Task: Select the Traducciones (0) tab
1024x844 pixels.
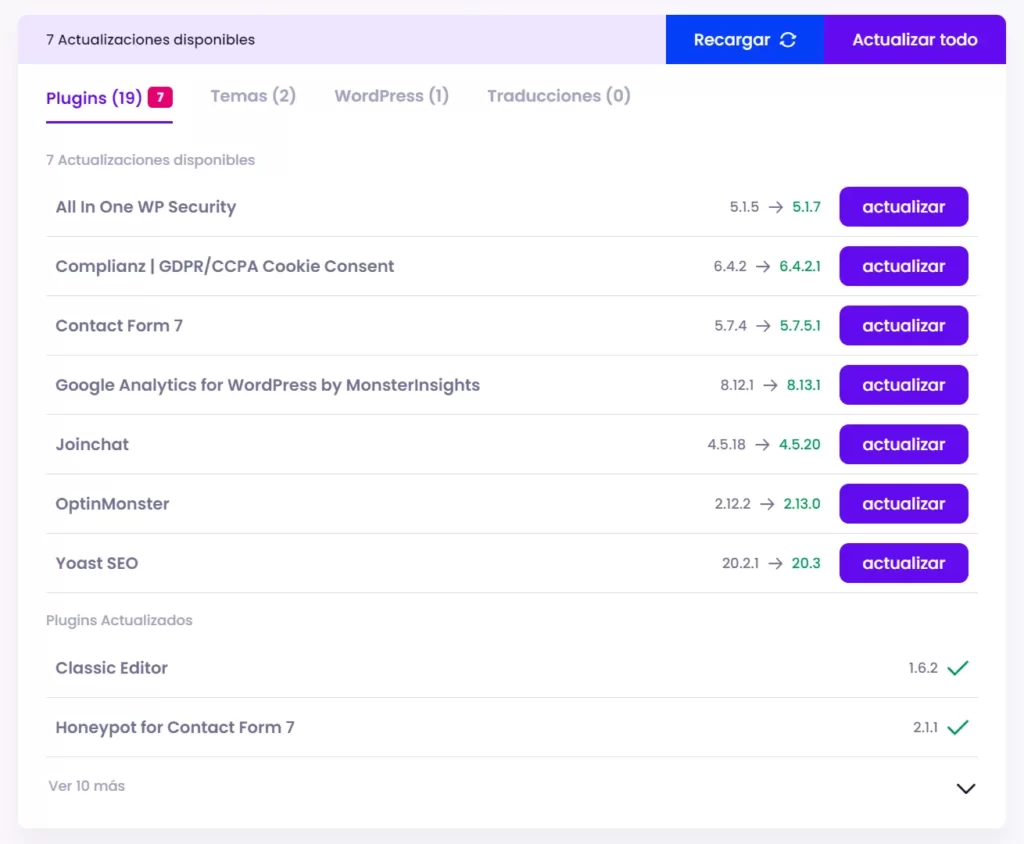Action: click(558, 96)
